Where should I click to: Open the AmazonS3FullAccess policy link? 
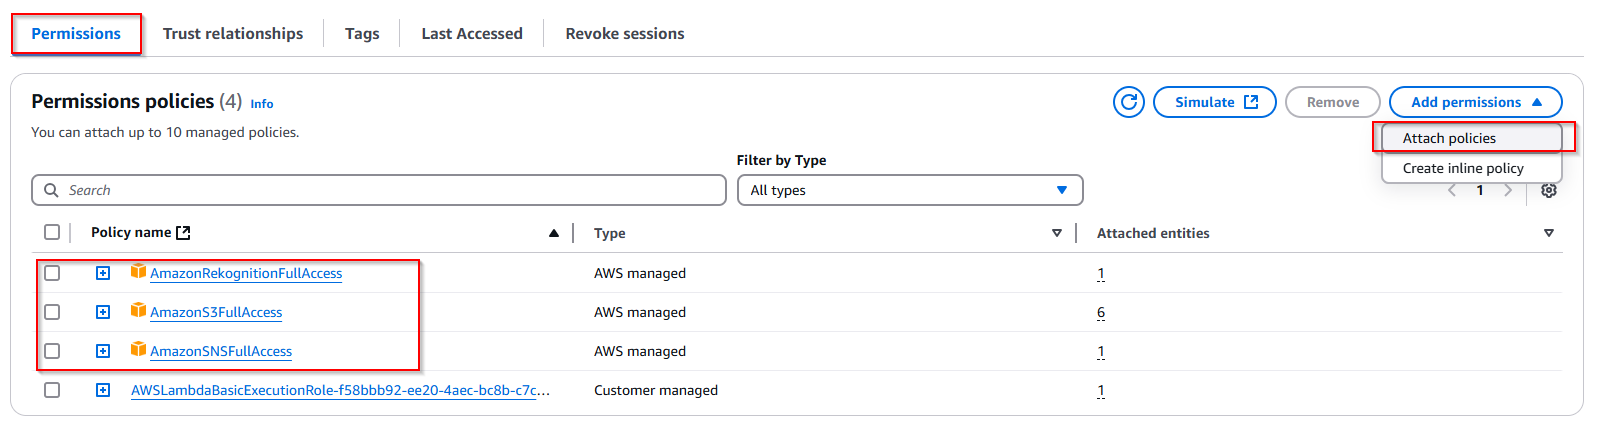tap(216, 312)
